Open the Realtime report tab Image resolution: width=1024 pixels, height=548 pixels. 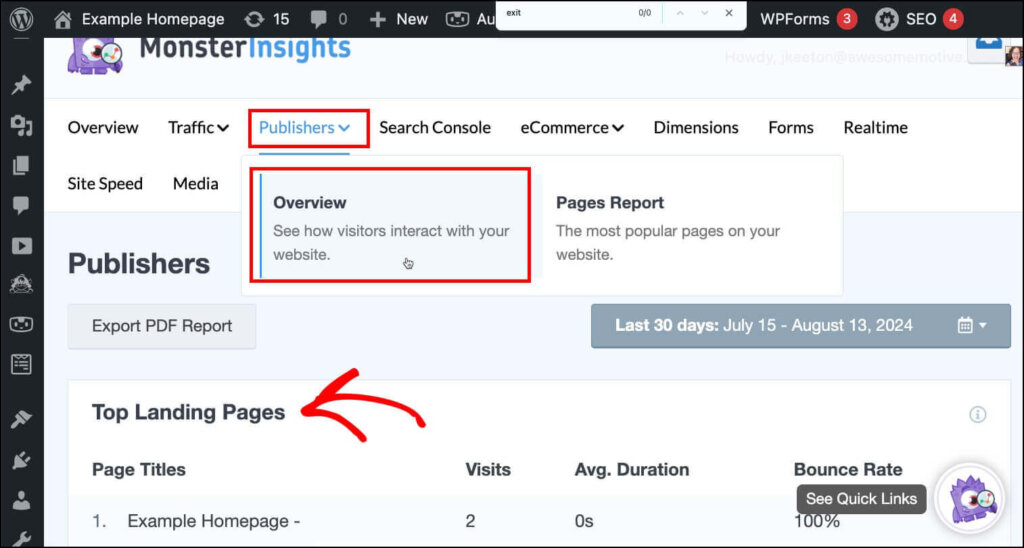pyautogui.click(x=876, y=127)
